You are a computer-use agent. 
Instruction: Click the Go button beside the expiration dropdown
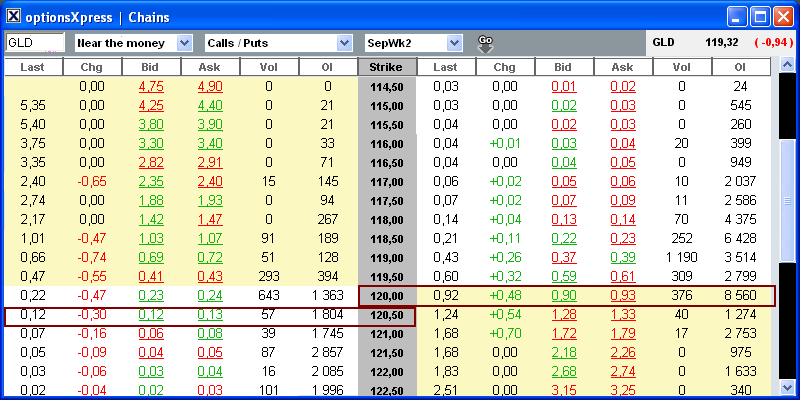click(x=487, y=43)
